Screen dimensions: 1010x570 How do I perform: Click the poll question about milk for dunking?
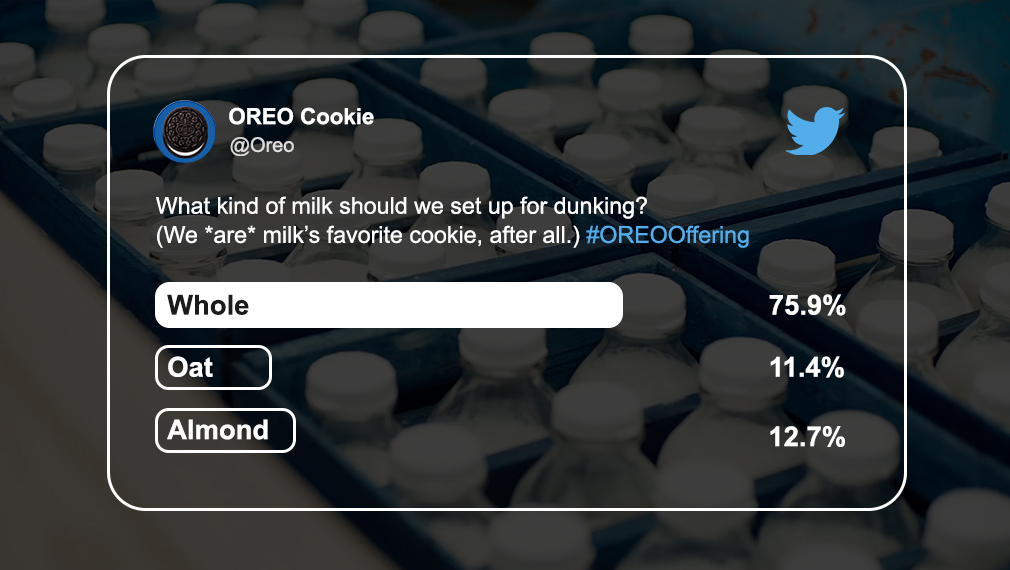point(401,206)
